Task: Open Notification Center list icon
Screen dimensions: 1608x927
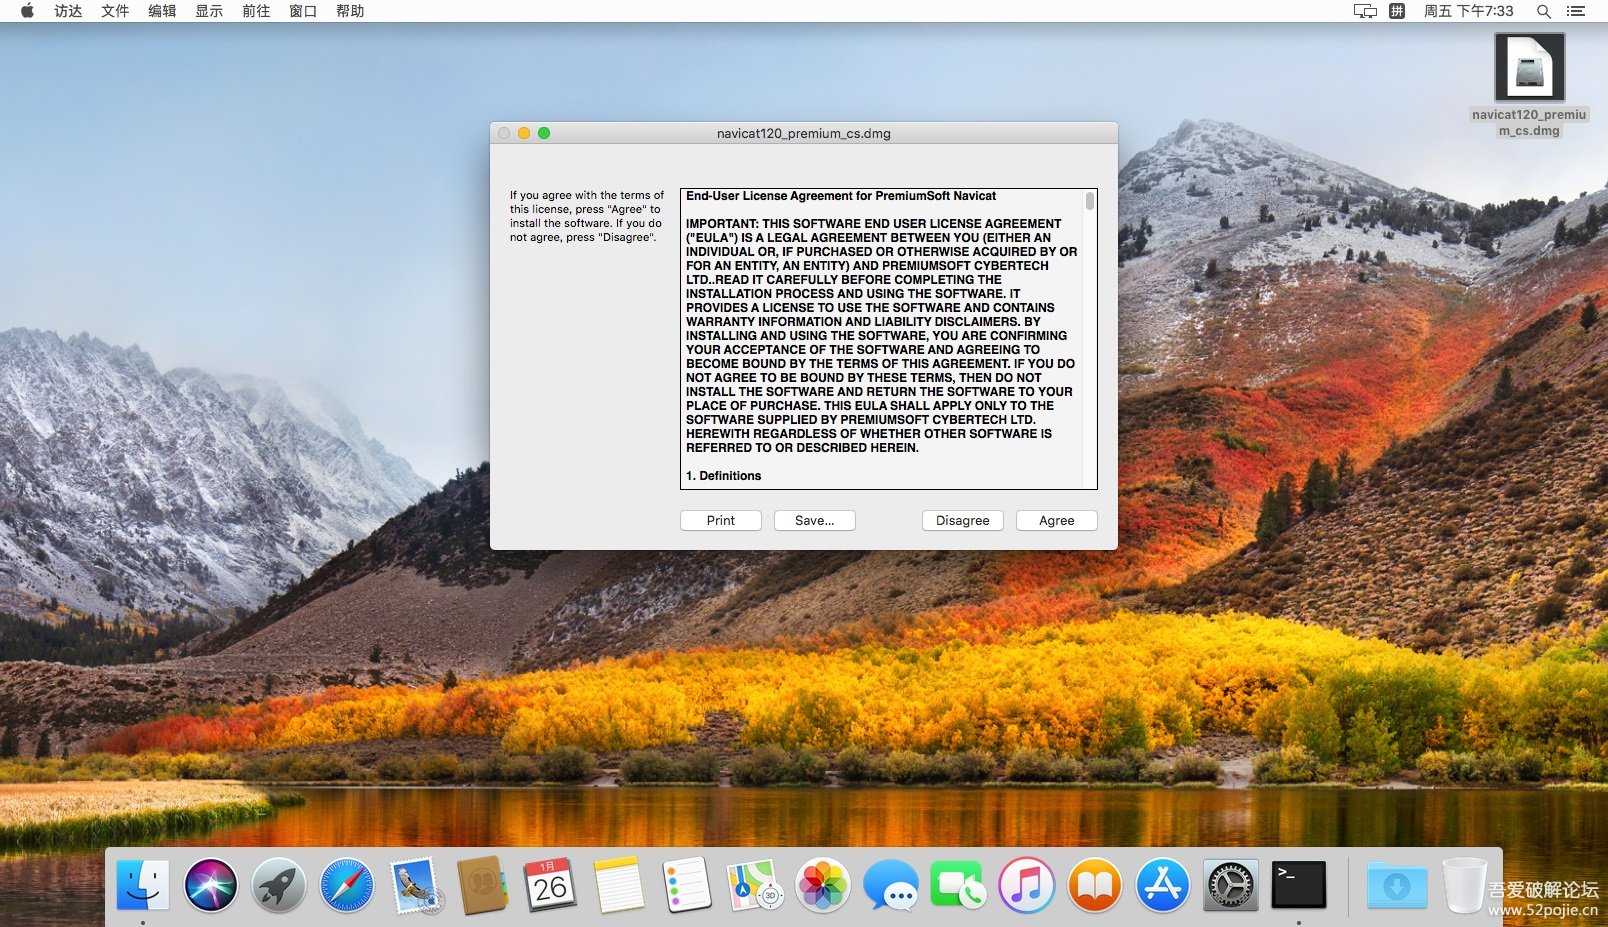Action: [1576, 11]
